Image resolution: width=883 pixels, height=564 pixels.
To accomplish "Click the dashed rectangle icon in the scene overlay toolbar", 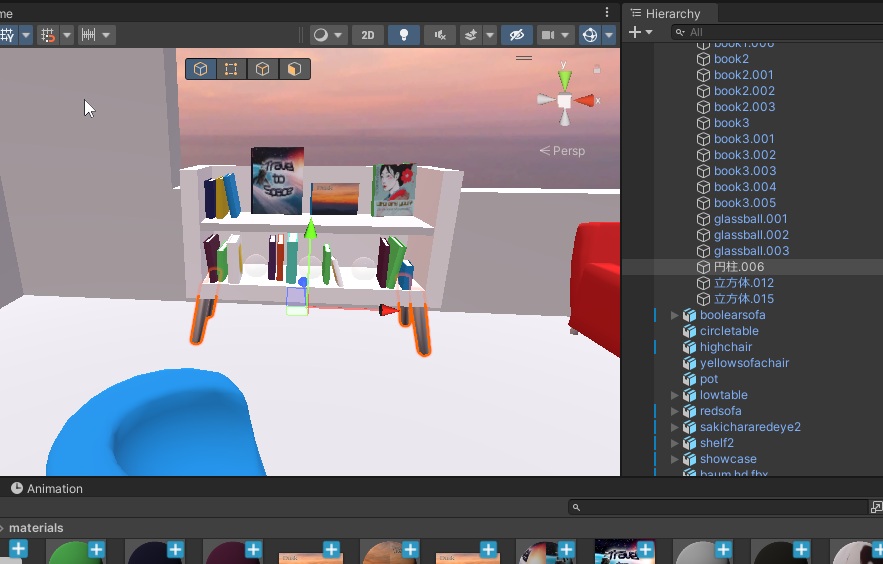I will 231,69.
